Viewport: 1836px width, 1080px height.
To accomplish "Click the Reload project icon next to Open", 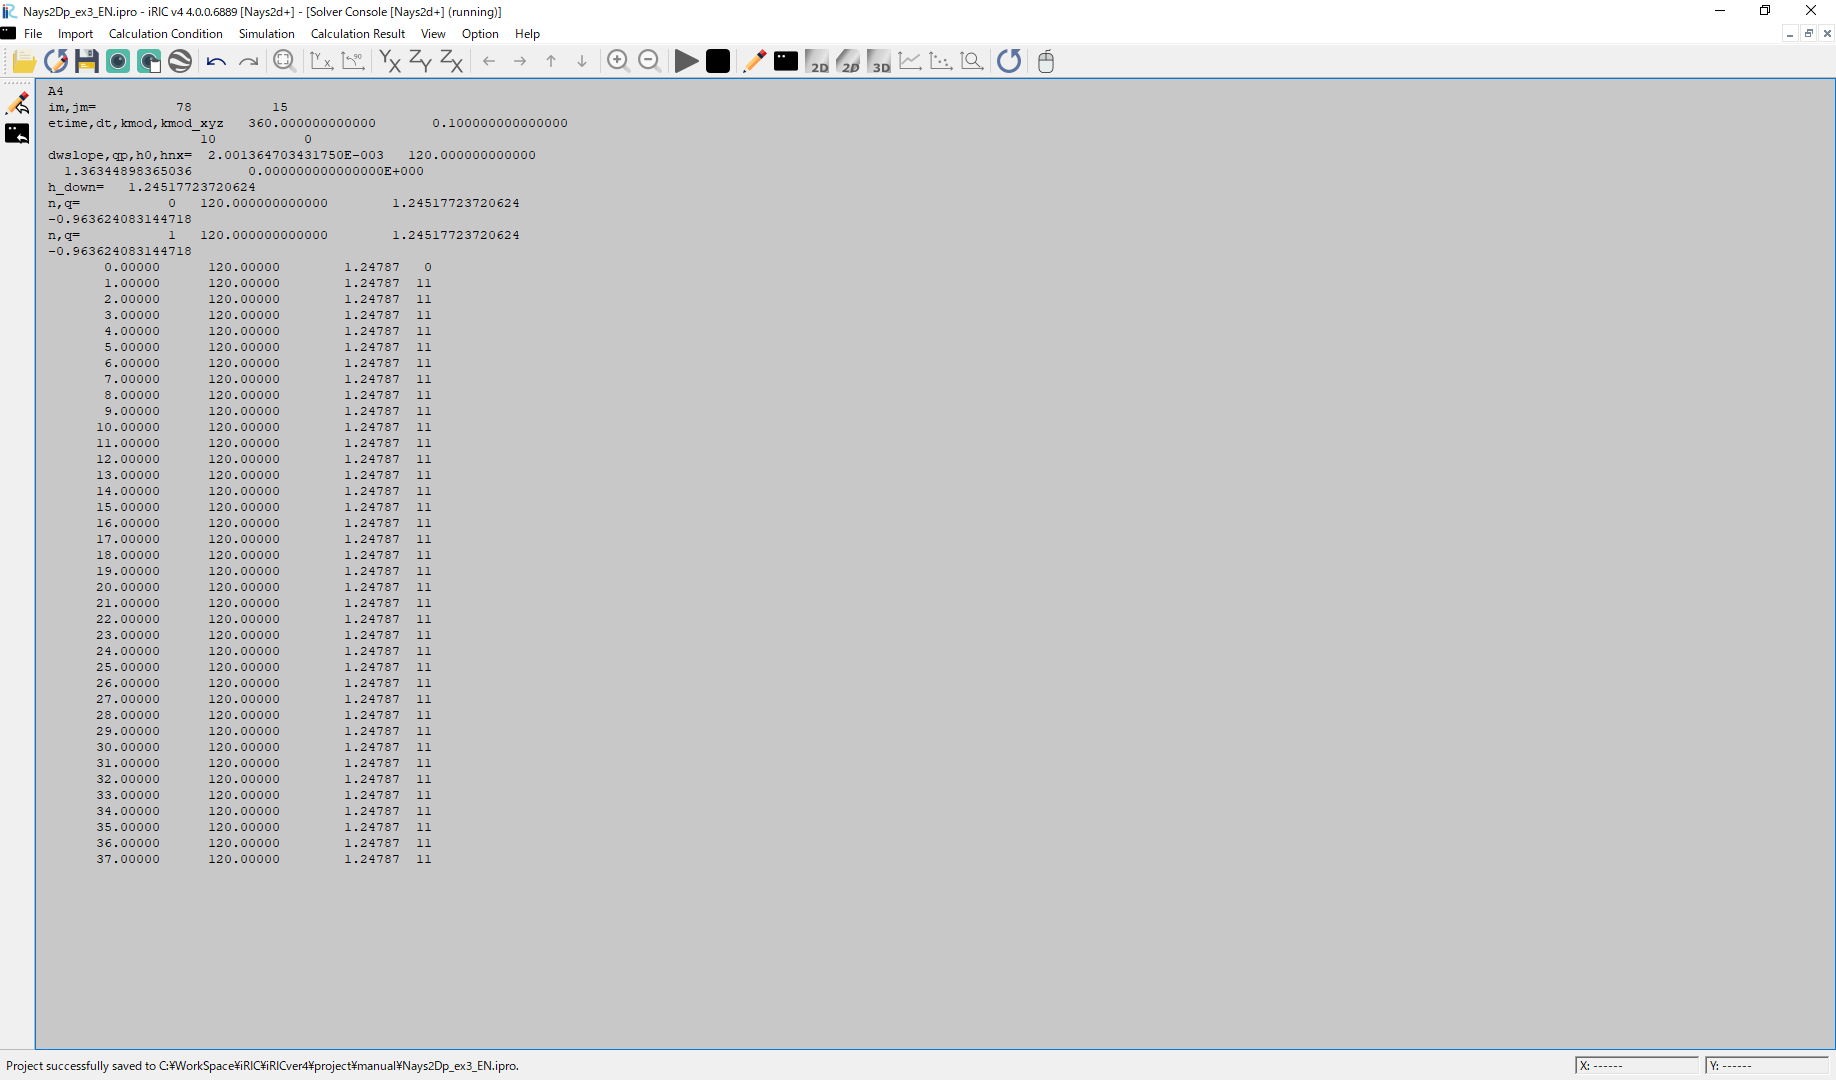I will tap(56, 61).
